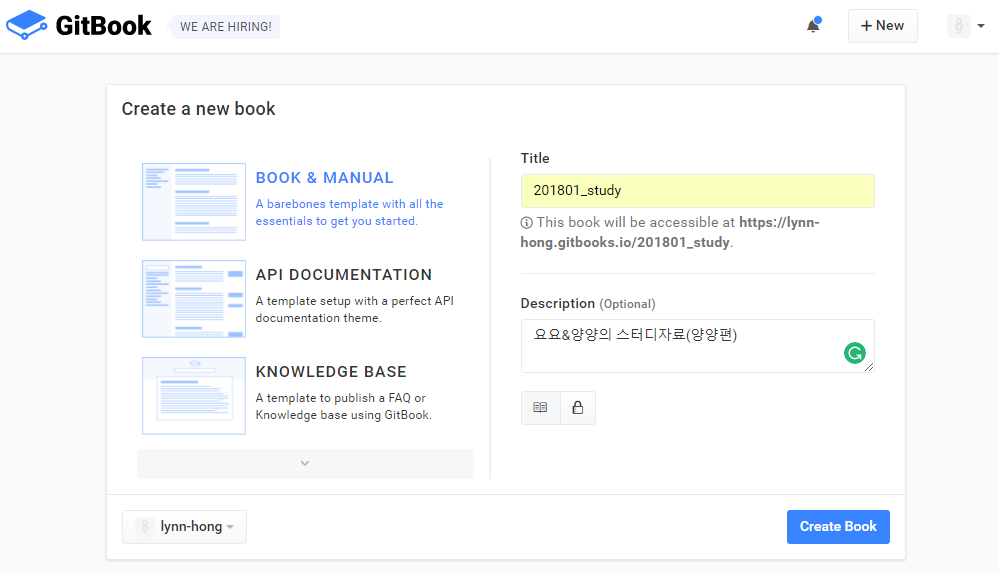Click the + New button
Image resolution: width=999 pixels, height=573 pixels.
click(882, 25)
